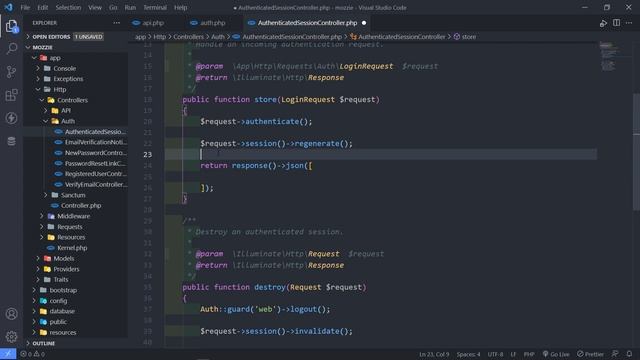The height and width of the screenshot is (360, 640).
Task: Open the File menu
Action: pyautogui.click(x=25, y=7)
